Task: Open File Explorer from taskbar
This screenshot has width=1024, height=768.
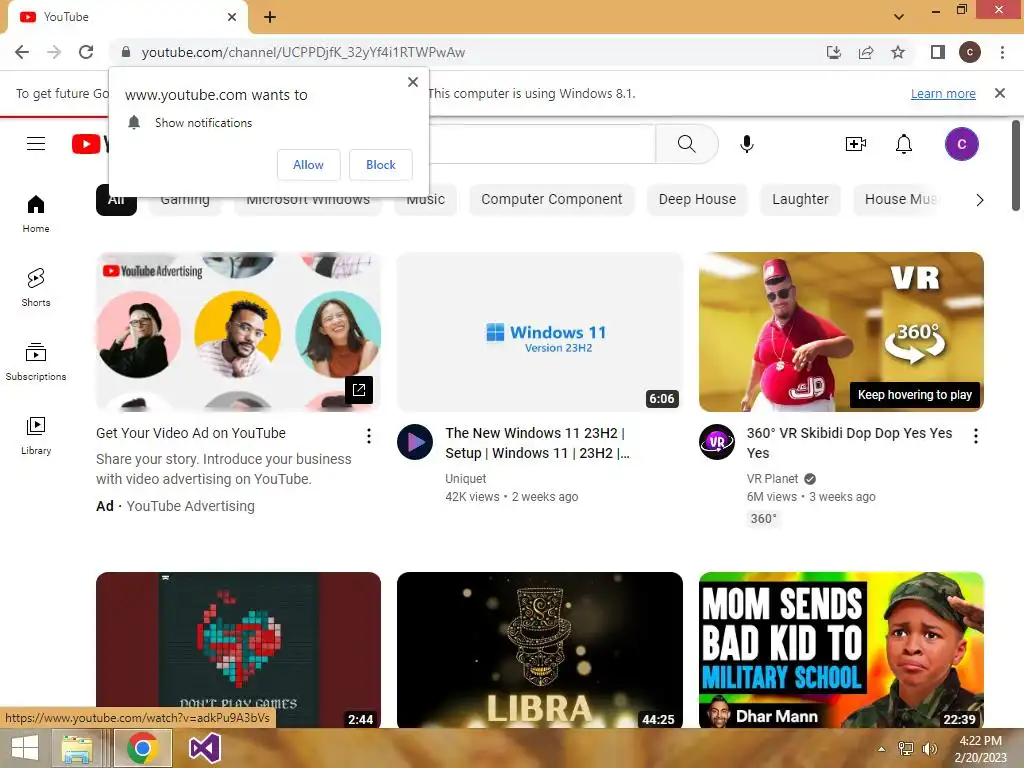Action: [77, 748]
